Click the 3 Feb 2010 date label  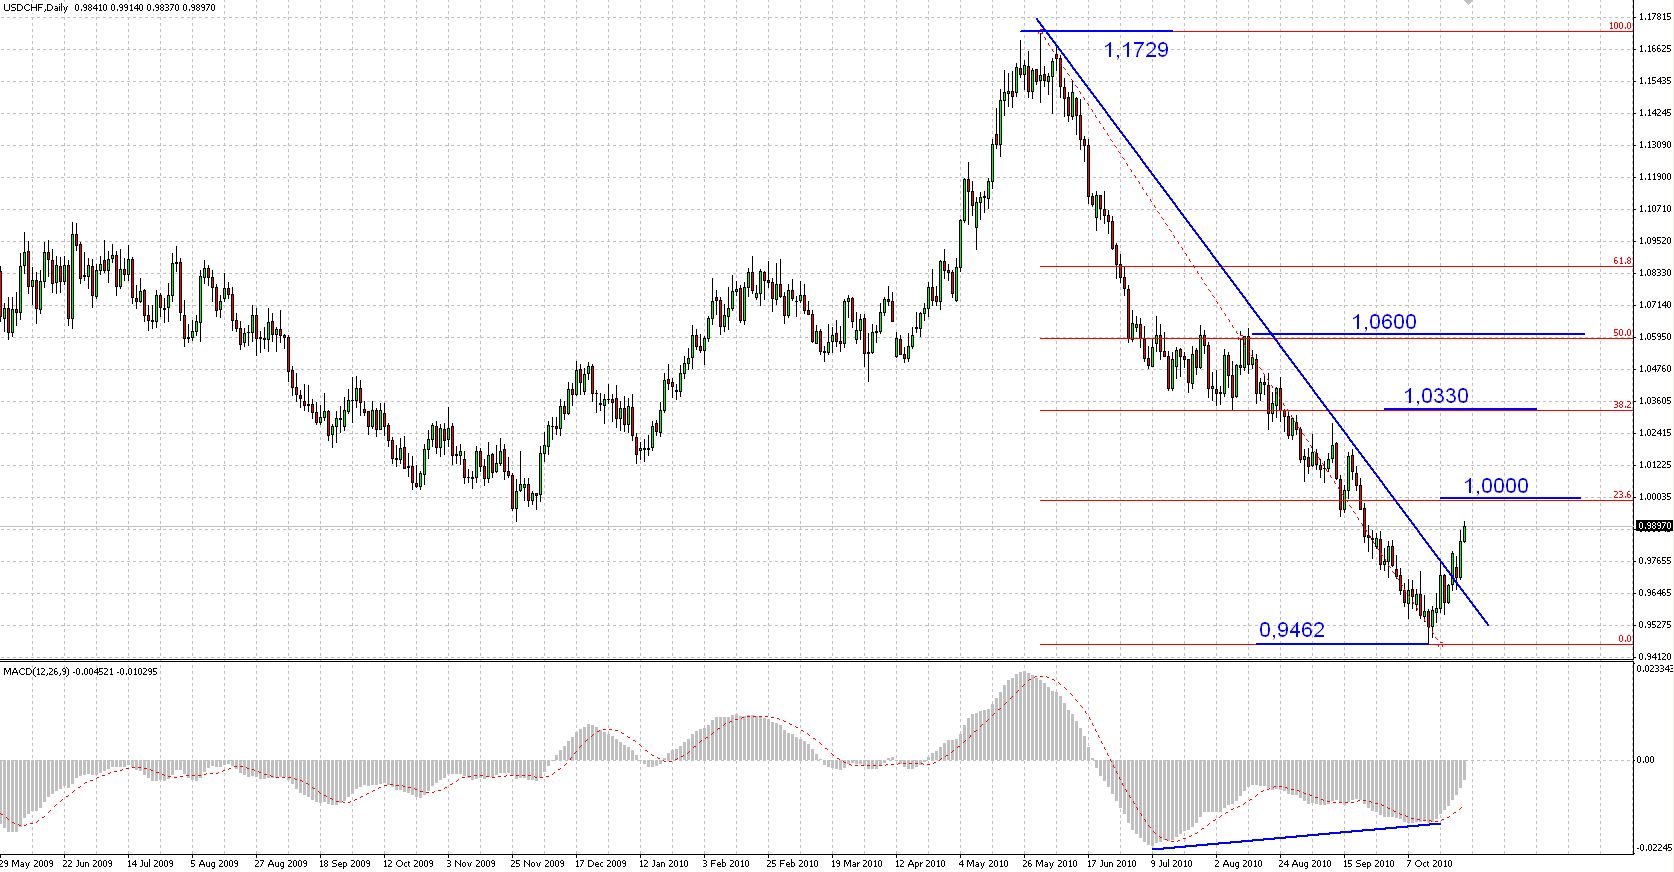(x=726, y=862)
